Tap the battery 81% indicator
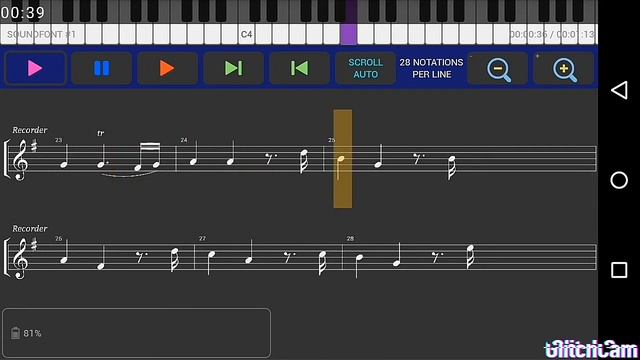This screenshot has width=640, height=360. [x=26, y=333]
